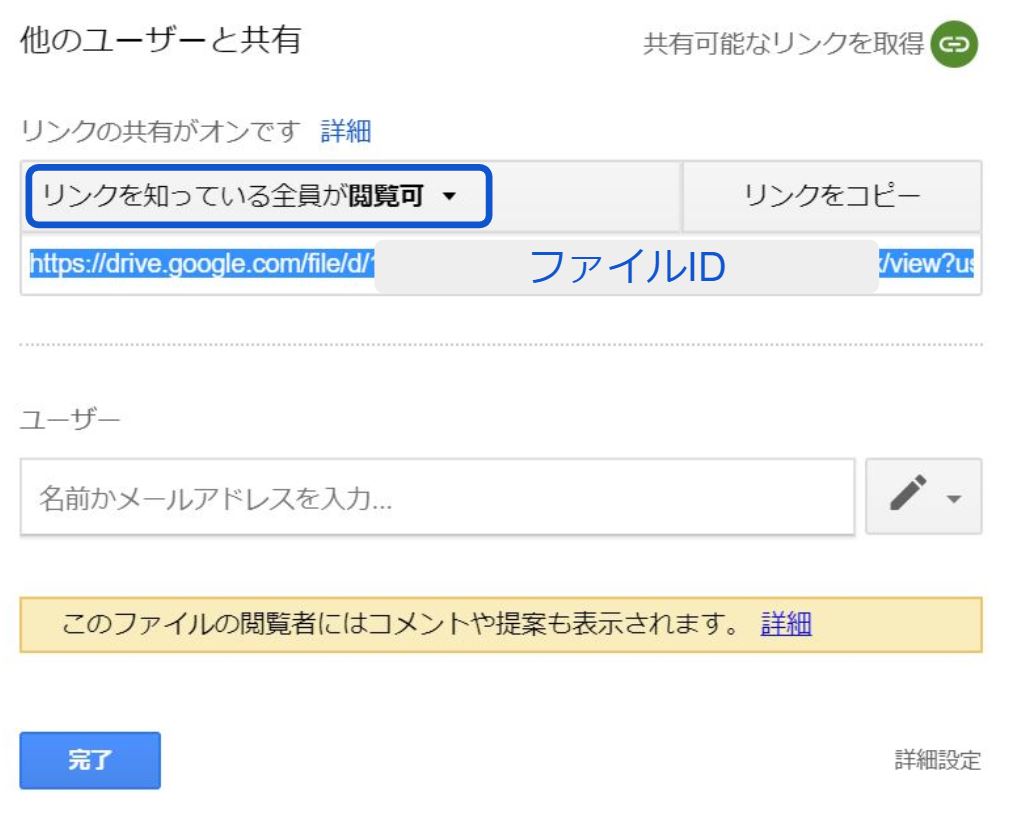
Task: Click the 'リンクをコピー' button
Action: (831, 195)
